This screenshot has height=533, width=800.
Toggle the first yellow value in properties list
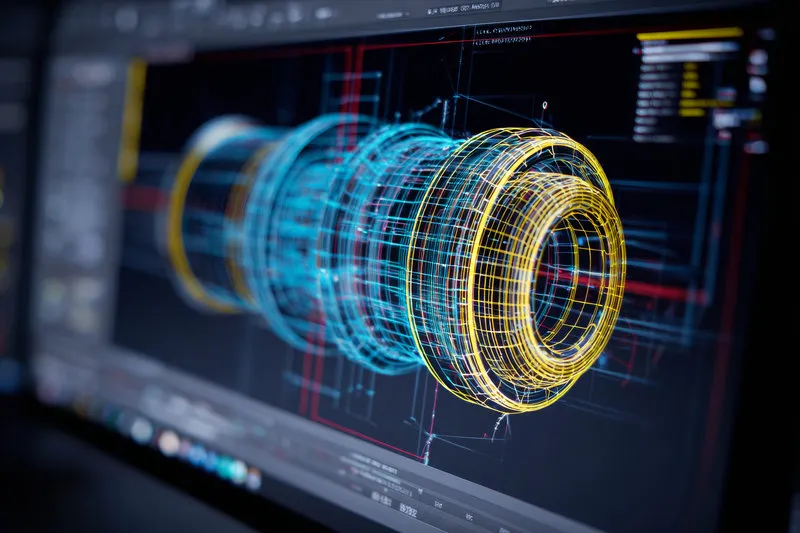click(x=690, y=68)
